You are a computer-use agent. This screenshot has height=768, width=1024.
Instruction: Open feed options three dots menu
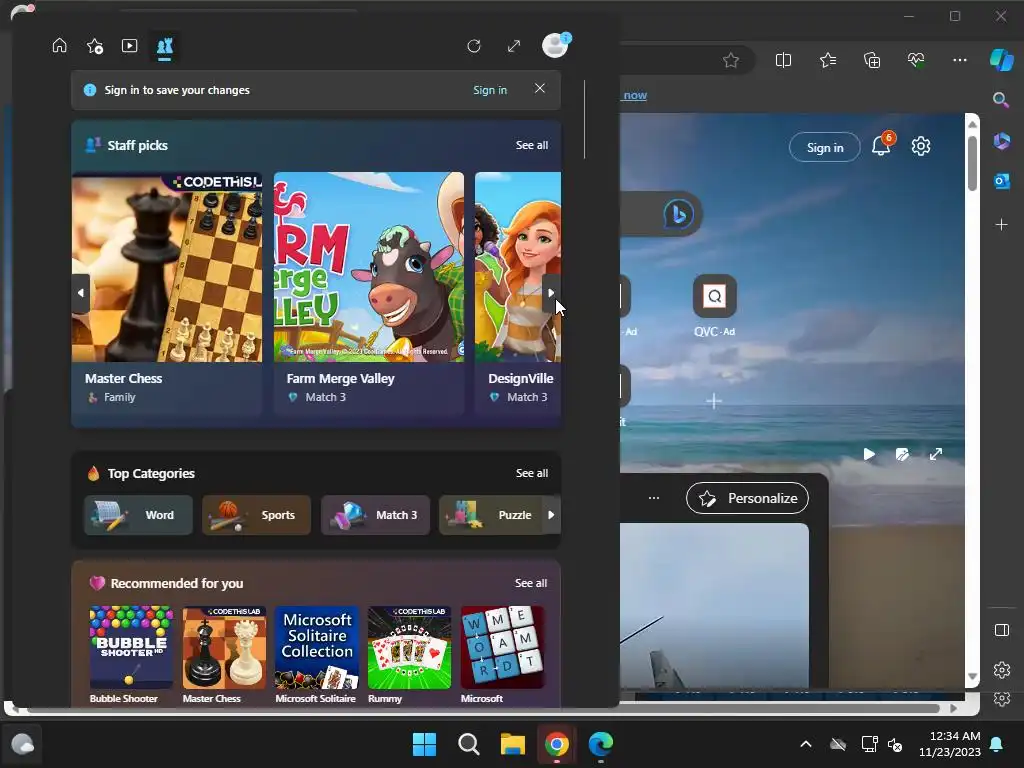coord(654,498)
